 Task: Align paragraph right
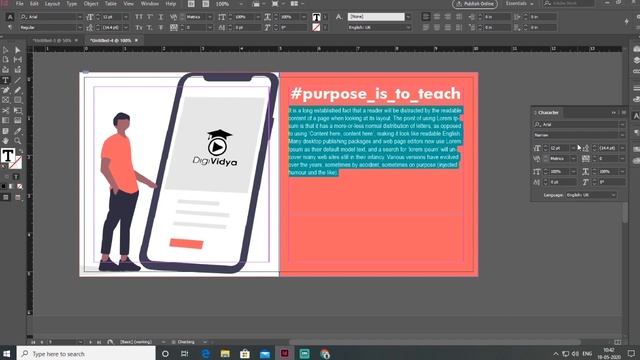coord(448,17)
